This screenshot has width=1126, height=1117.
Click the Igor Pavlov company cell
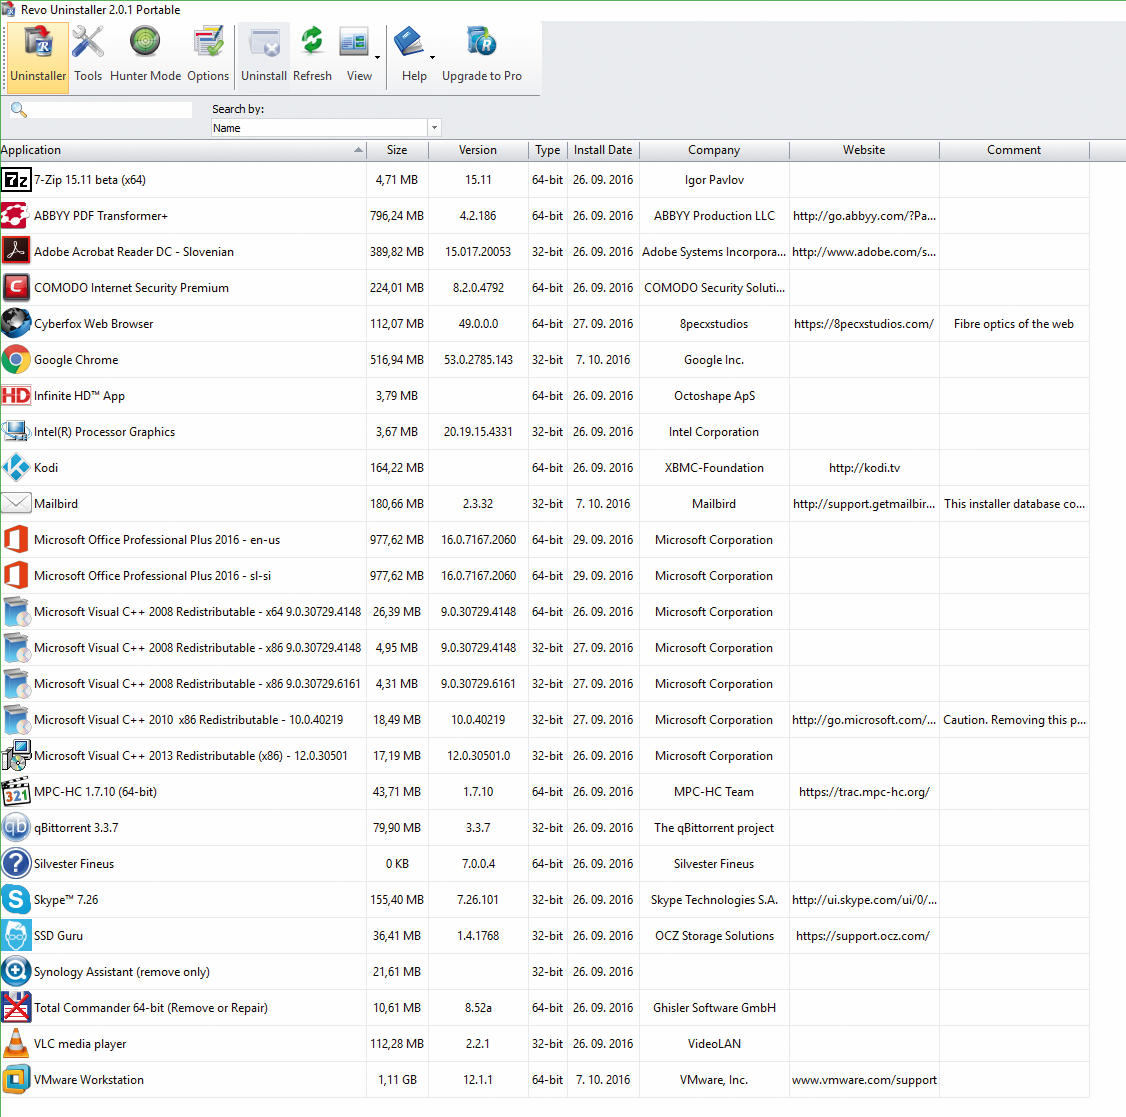(x=714, y=180)
